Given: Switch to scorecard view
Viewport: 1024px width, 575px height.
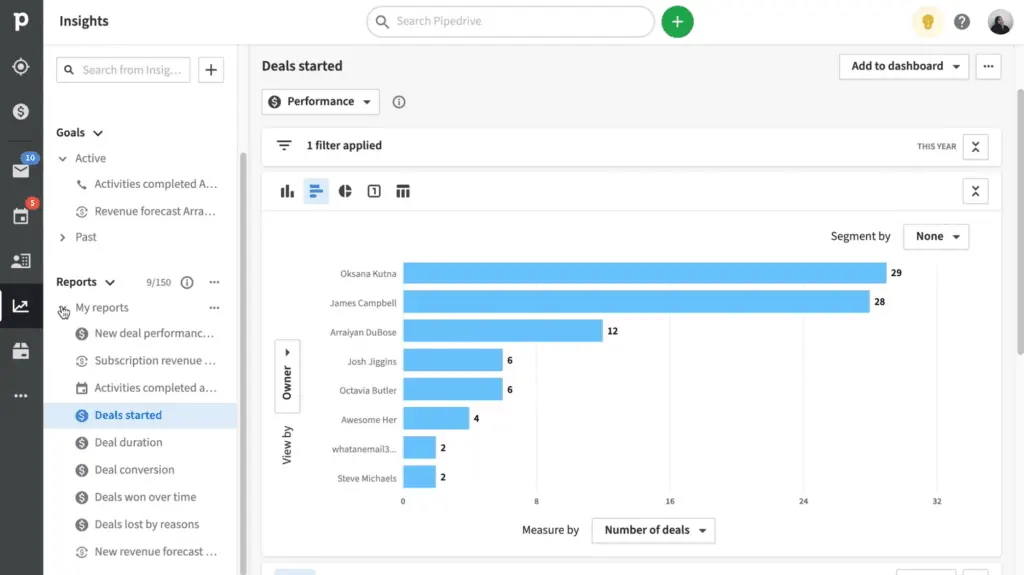Looking at the screenshot, I should [x=374, y=191].
